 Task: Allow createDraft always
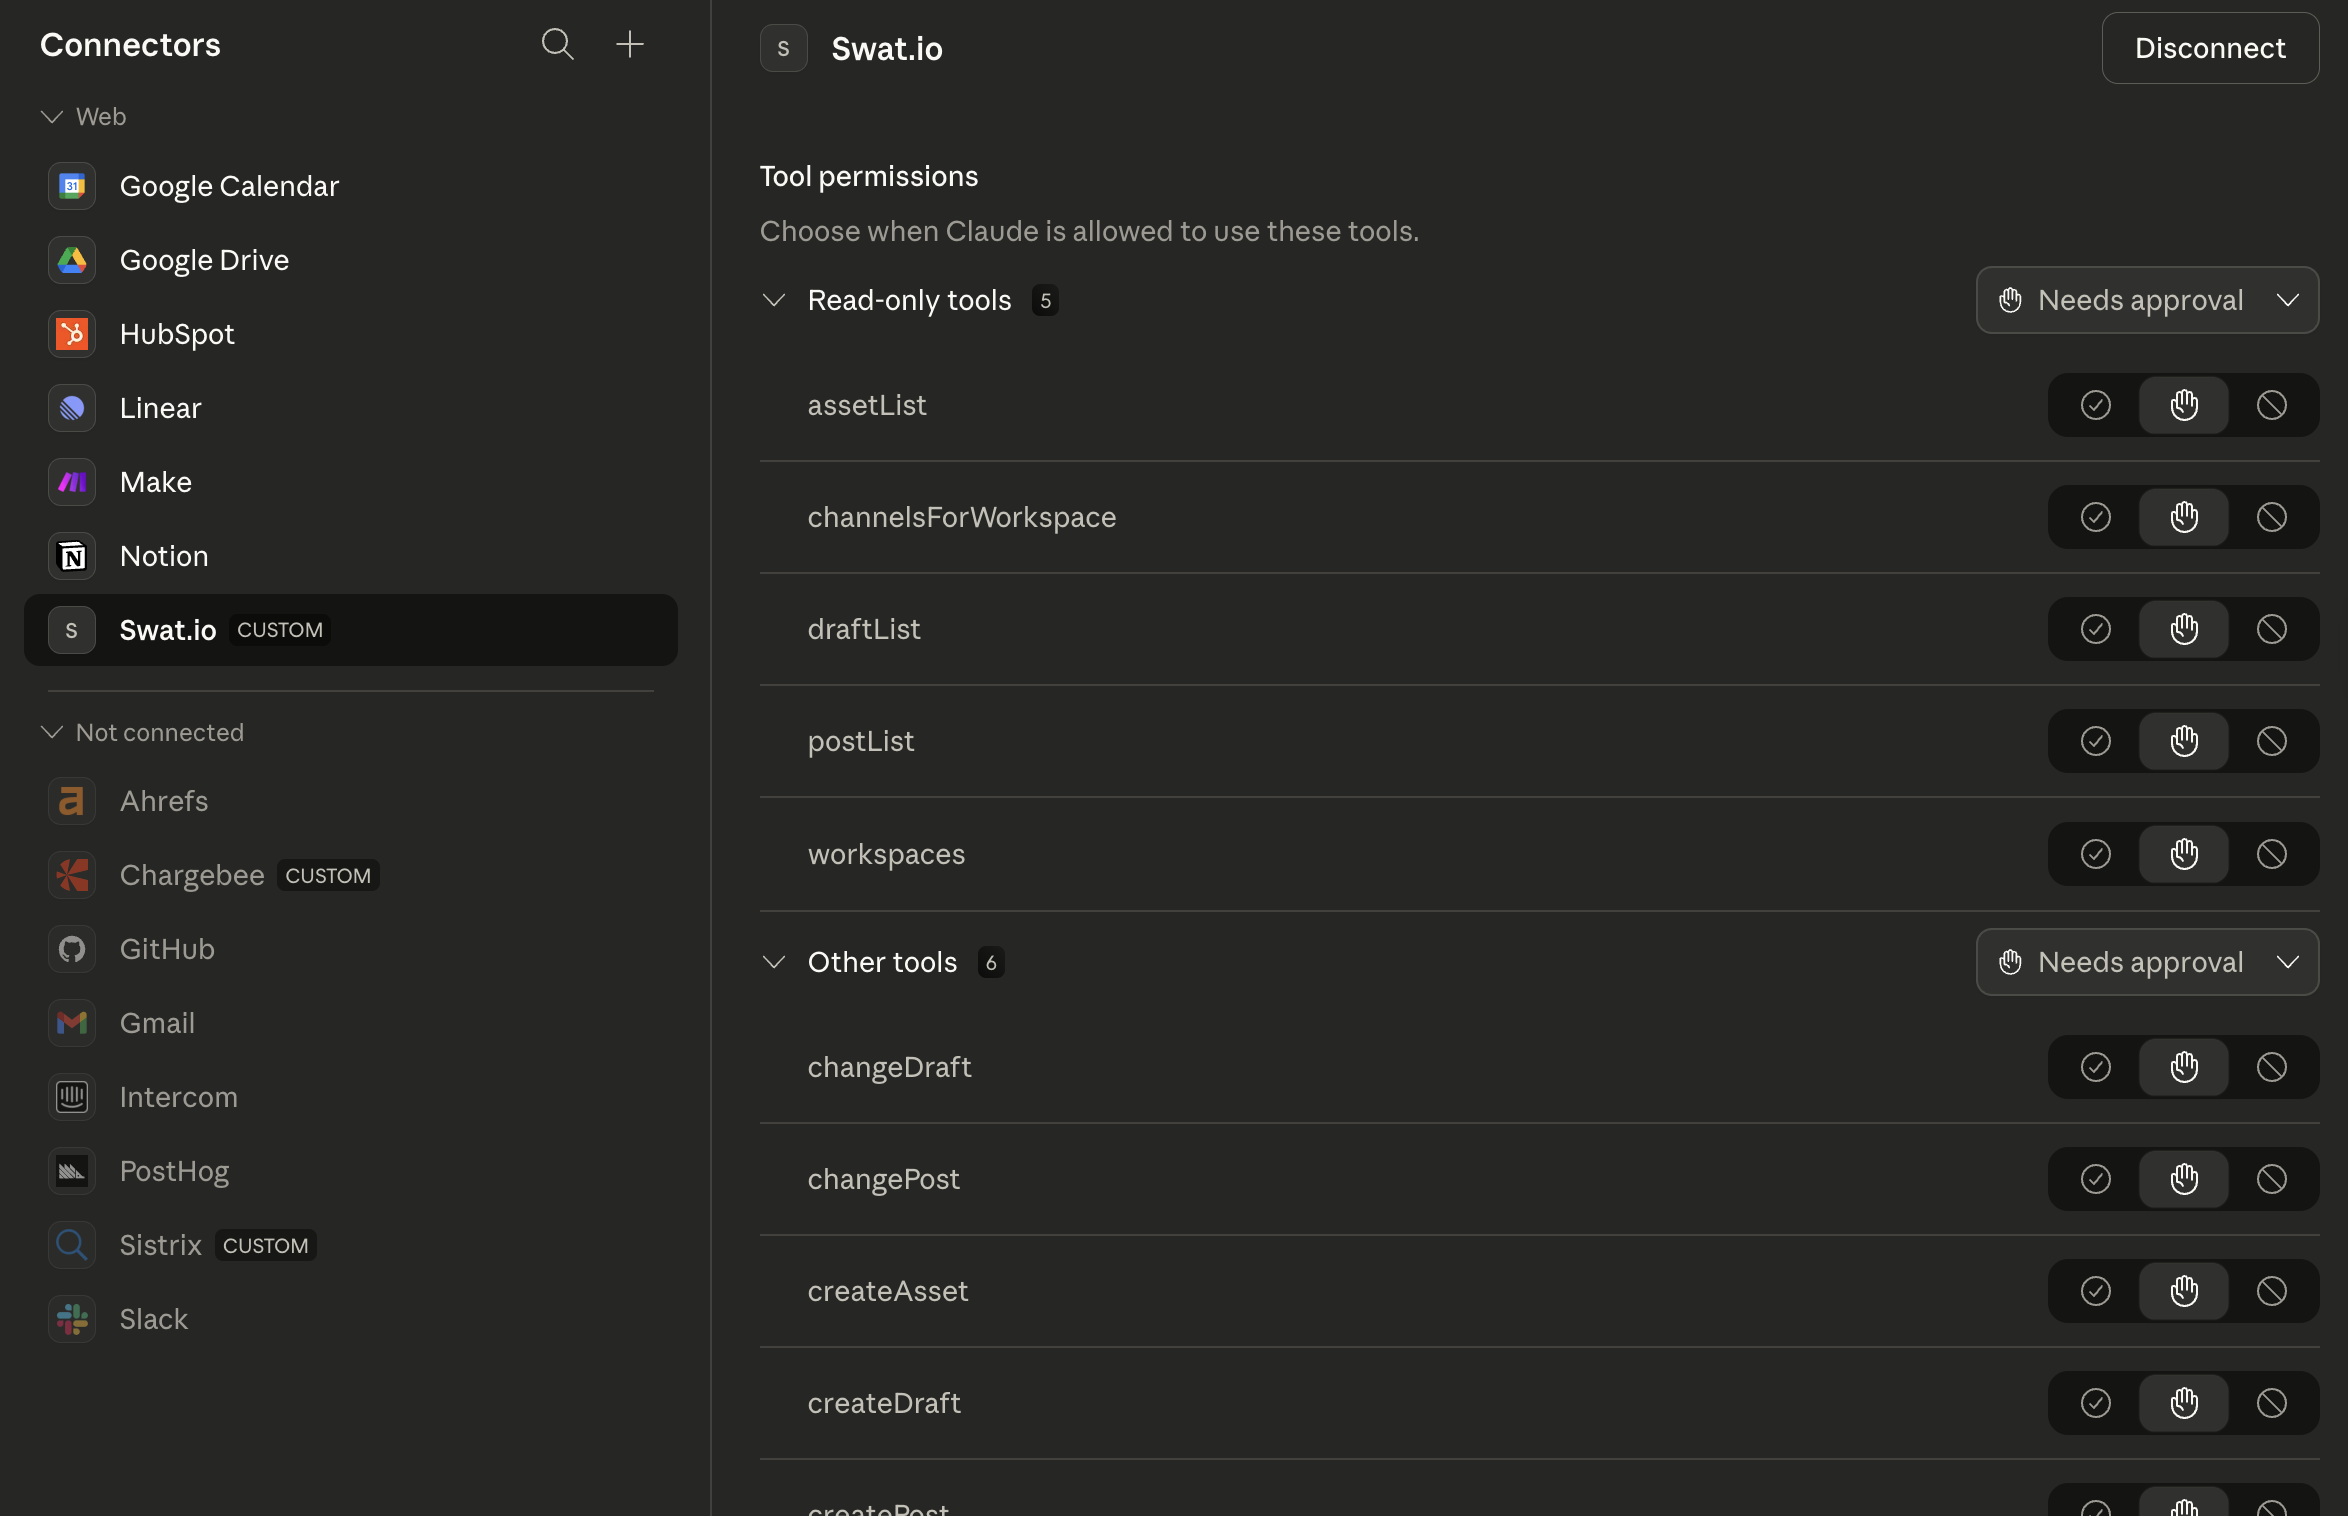pyautogui.click(x=2096, y=1403)
